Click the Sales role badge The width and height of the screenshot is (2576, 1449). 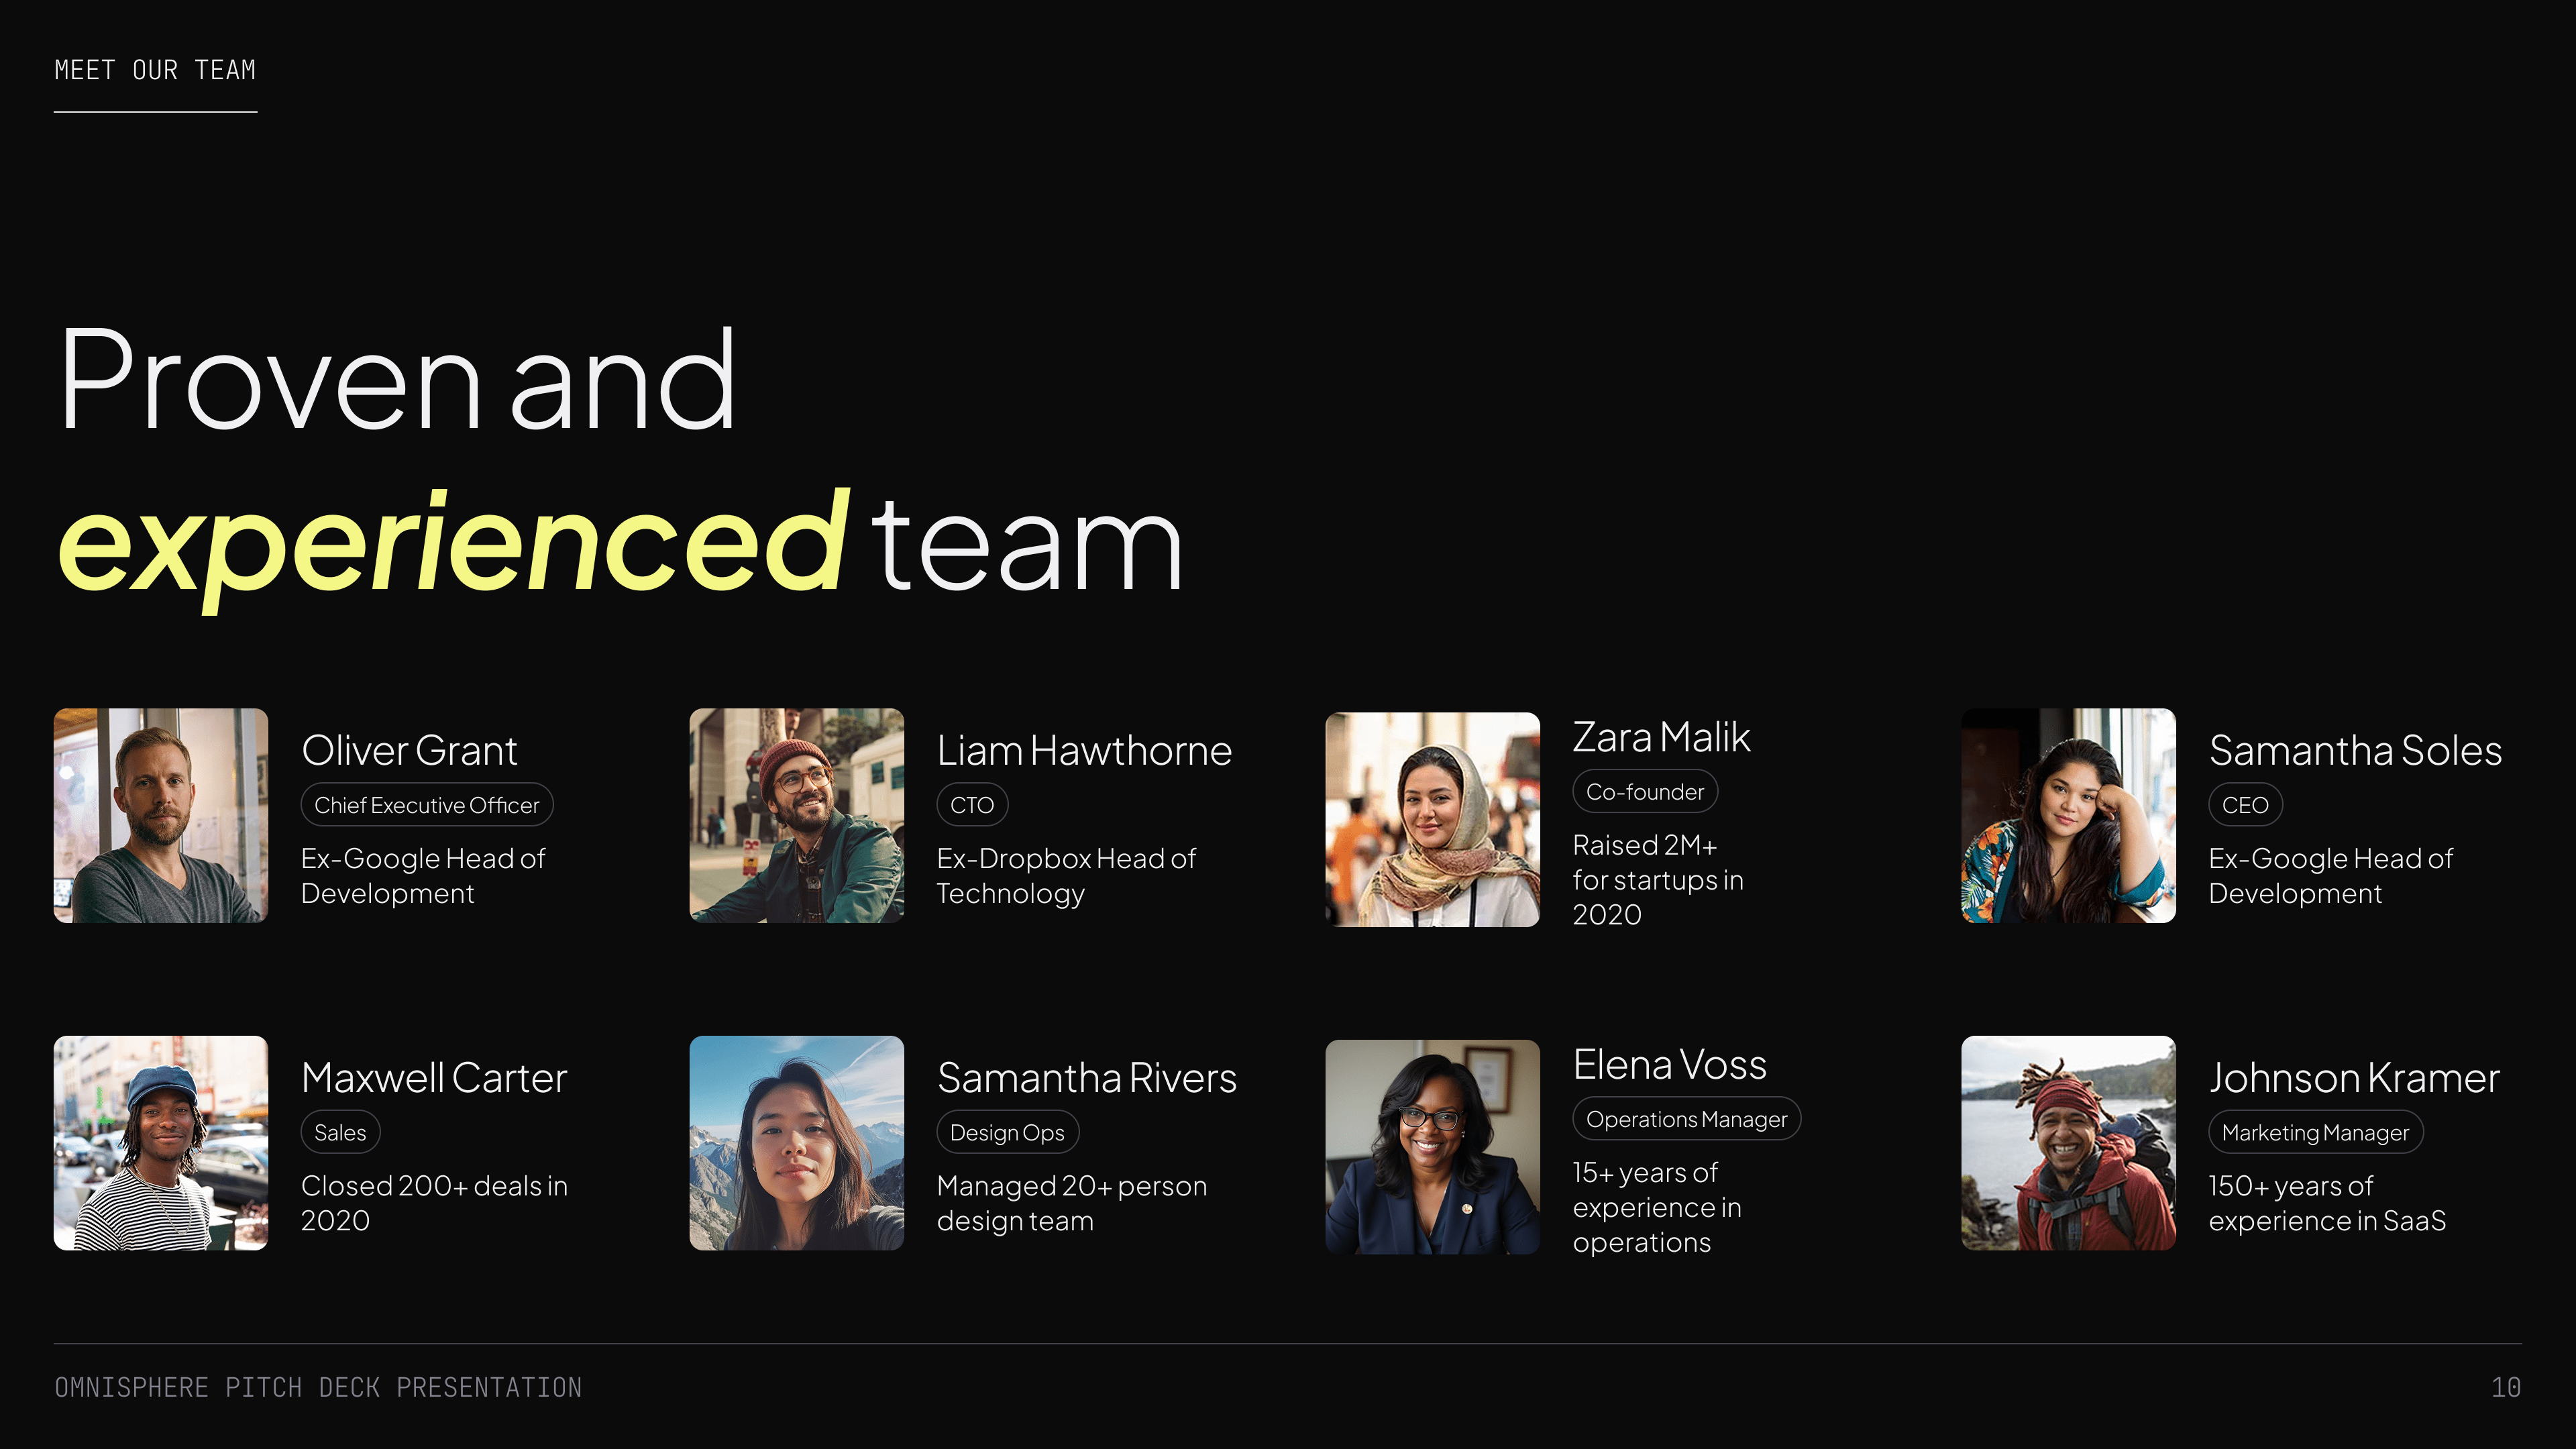340,1132
